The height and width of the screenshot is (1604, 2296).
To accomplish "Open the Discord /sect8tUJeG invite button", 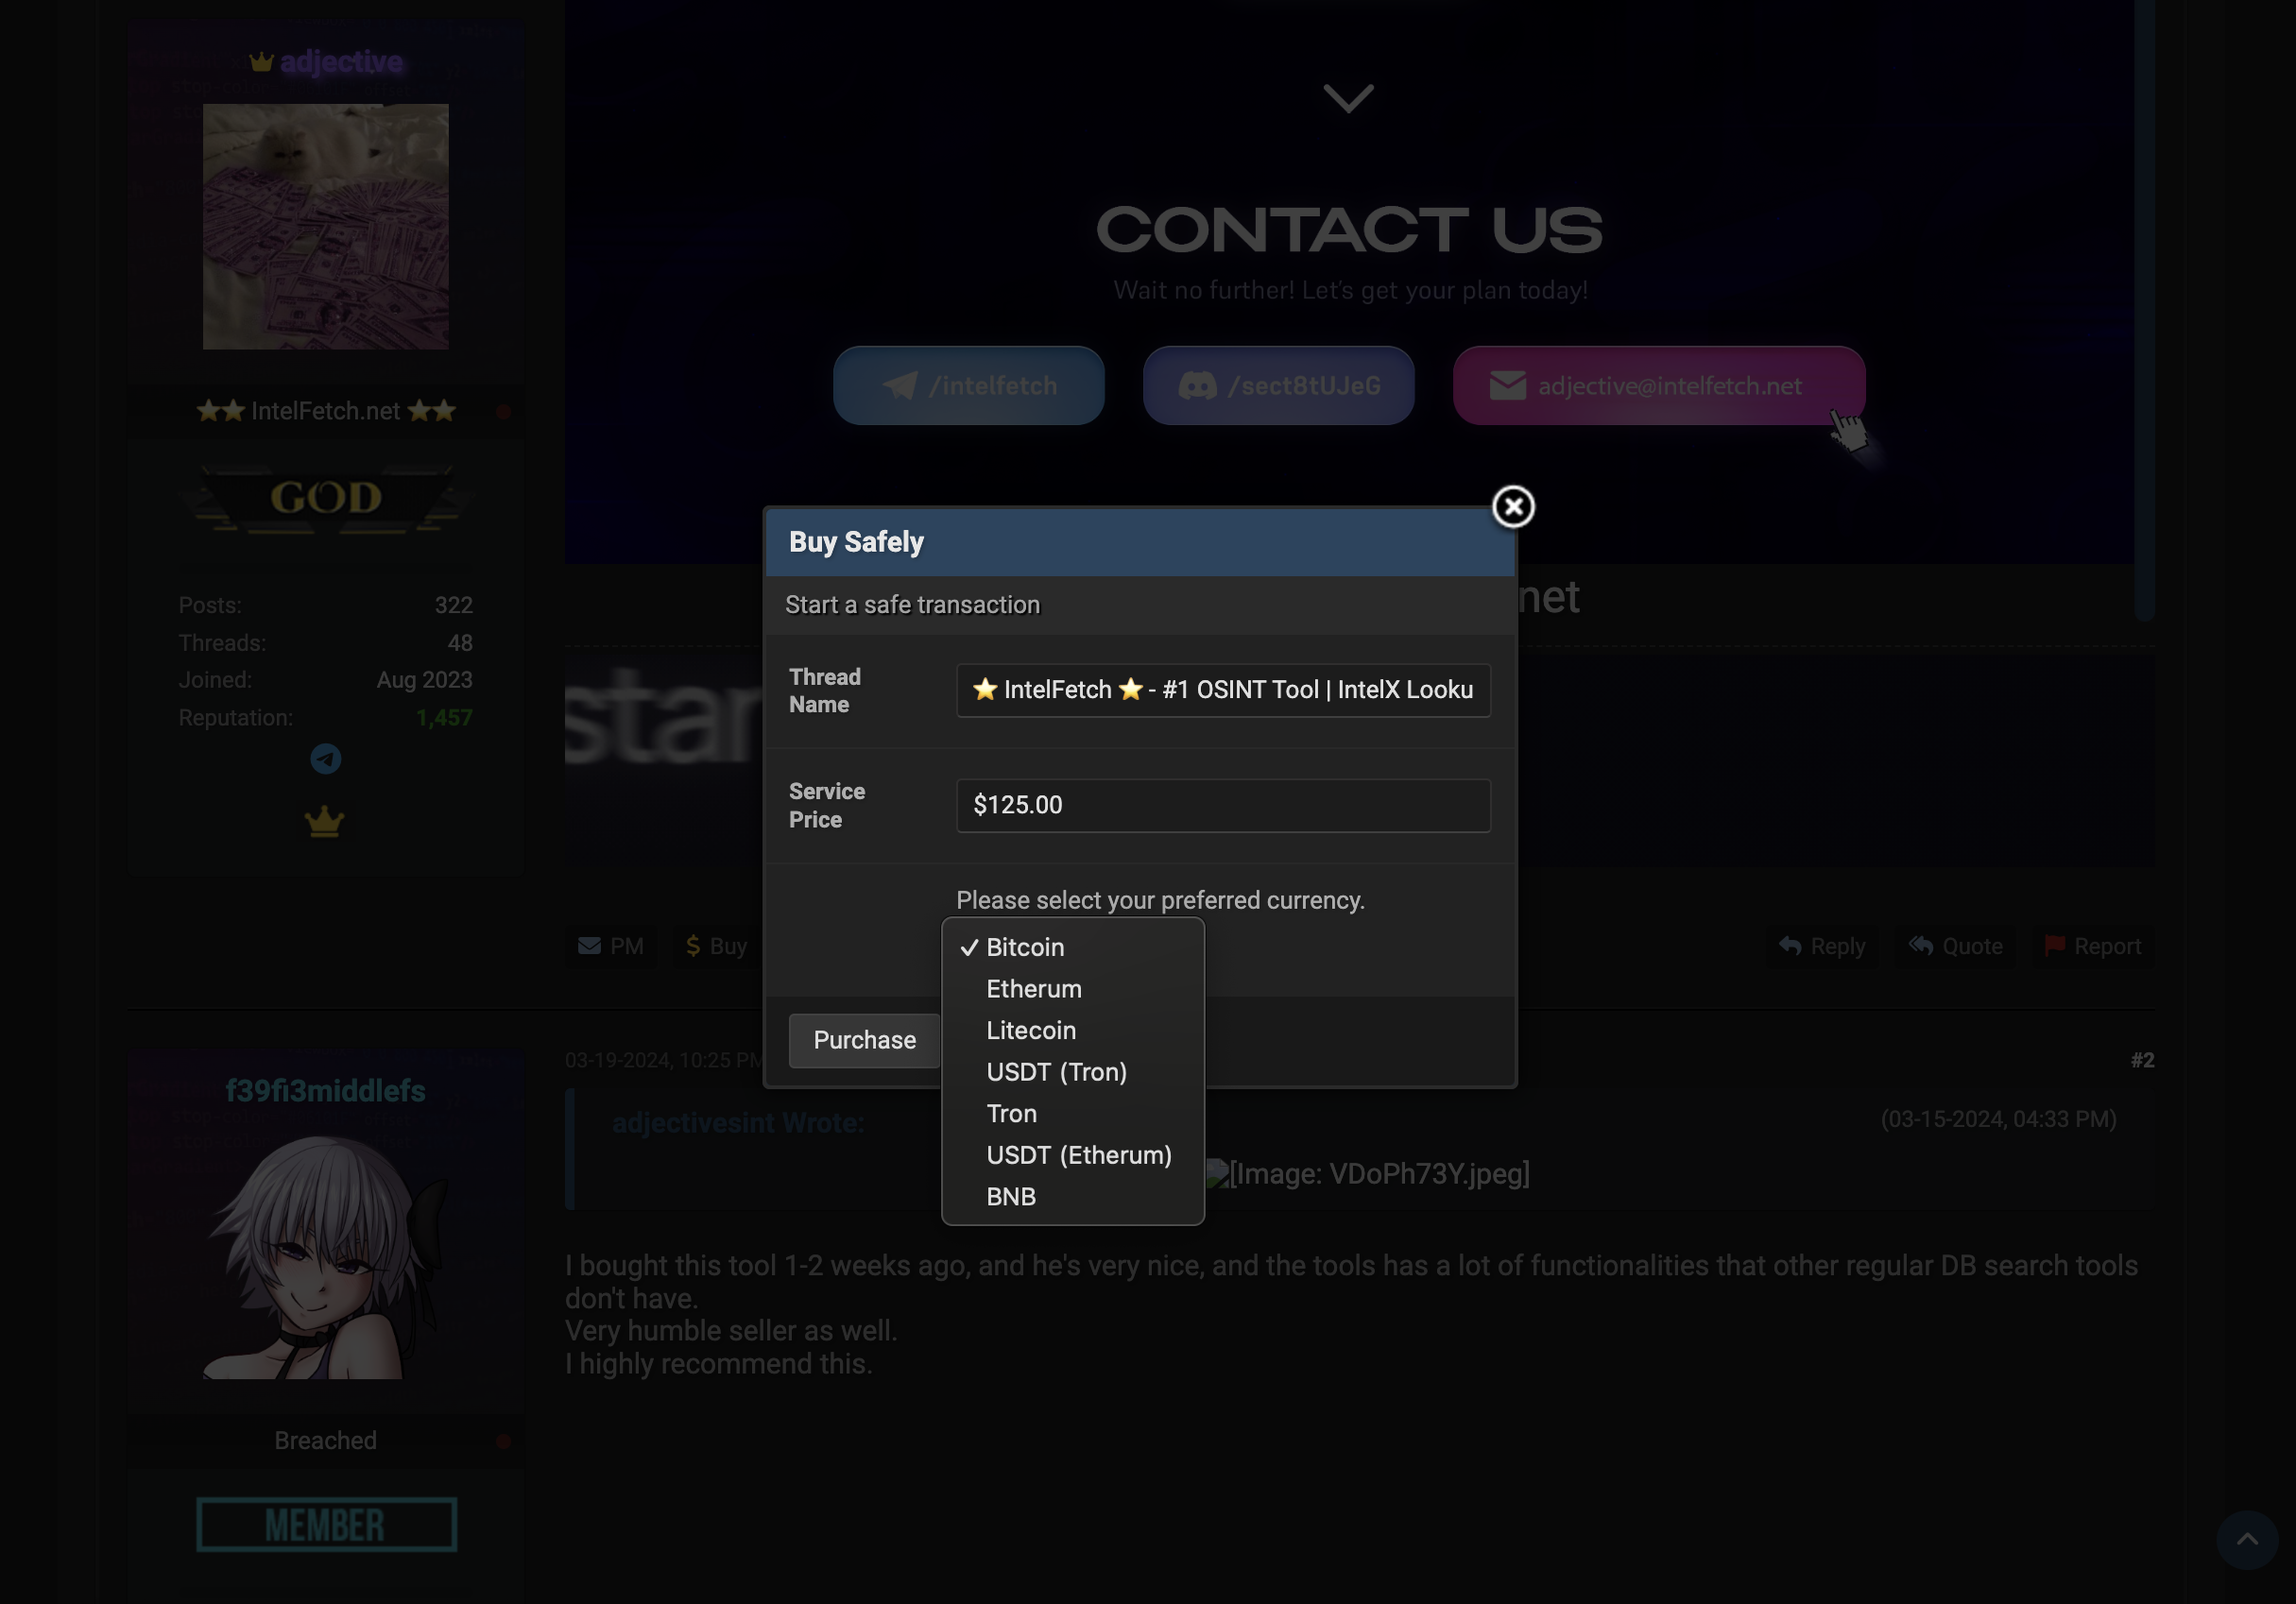I will (1278, 386).
